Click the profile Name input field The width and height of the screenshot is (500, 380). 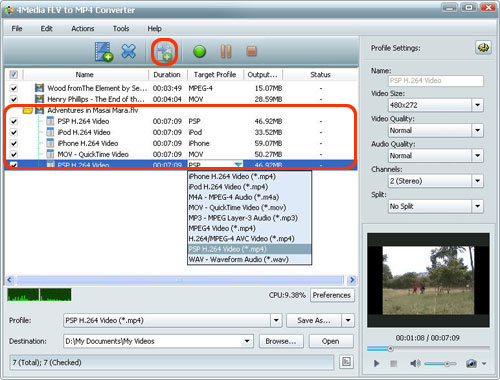click(x=436, y=80)
